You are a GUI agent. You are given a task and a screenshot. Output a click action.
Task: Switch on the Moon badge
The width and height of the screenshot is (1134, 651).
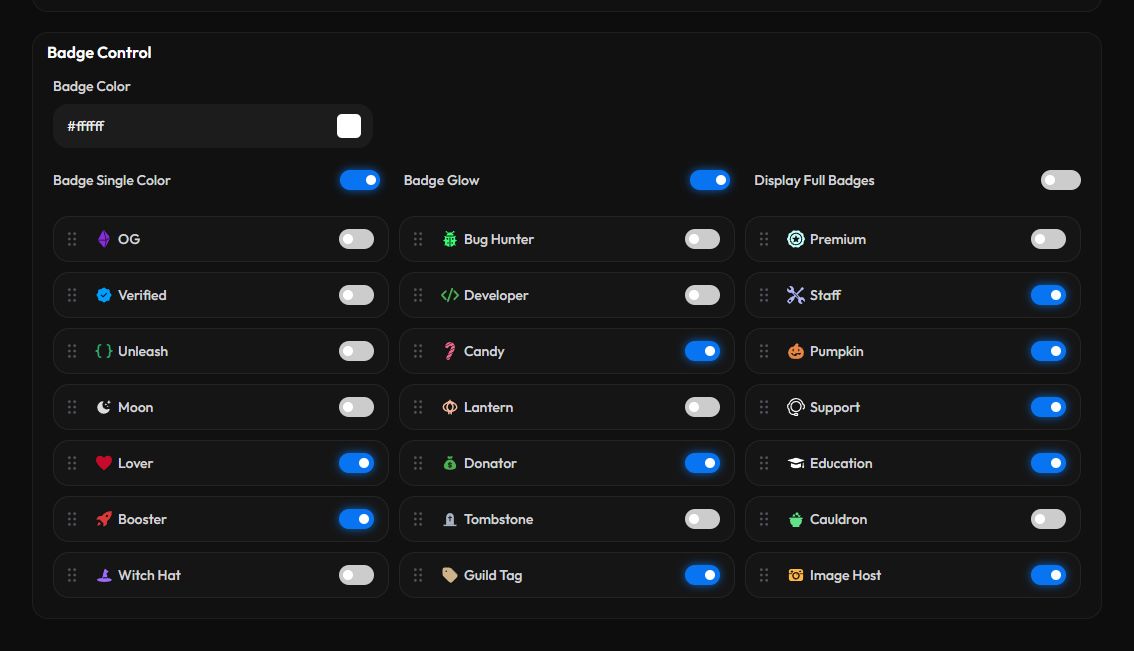(x=357, y=407)
